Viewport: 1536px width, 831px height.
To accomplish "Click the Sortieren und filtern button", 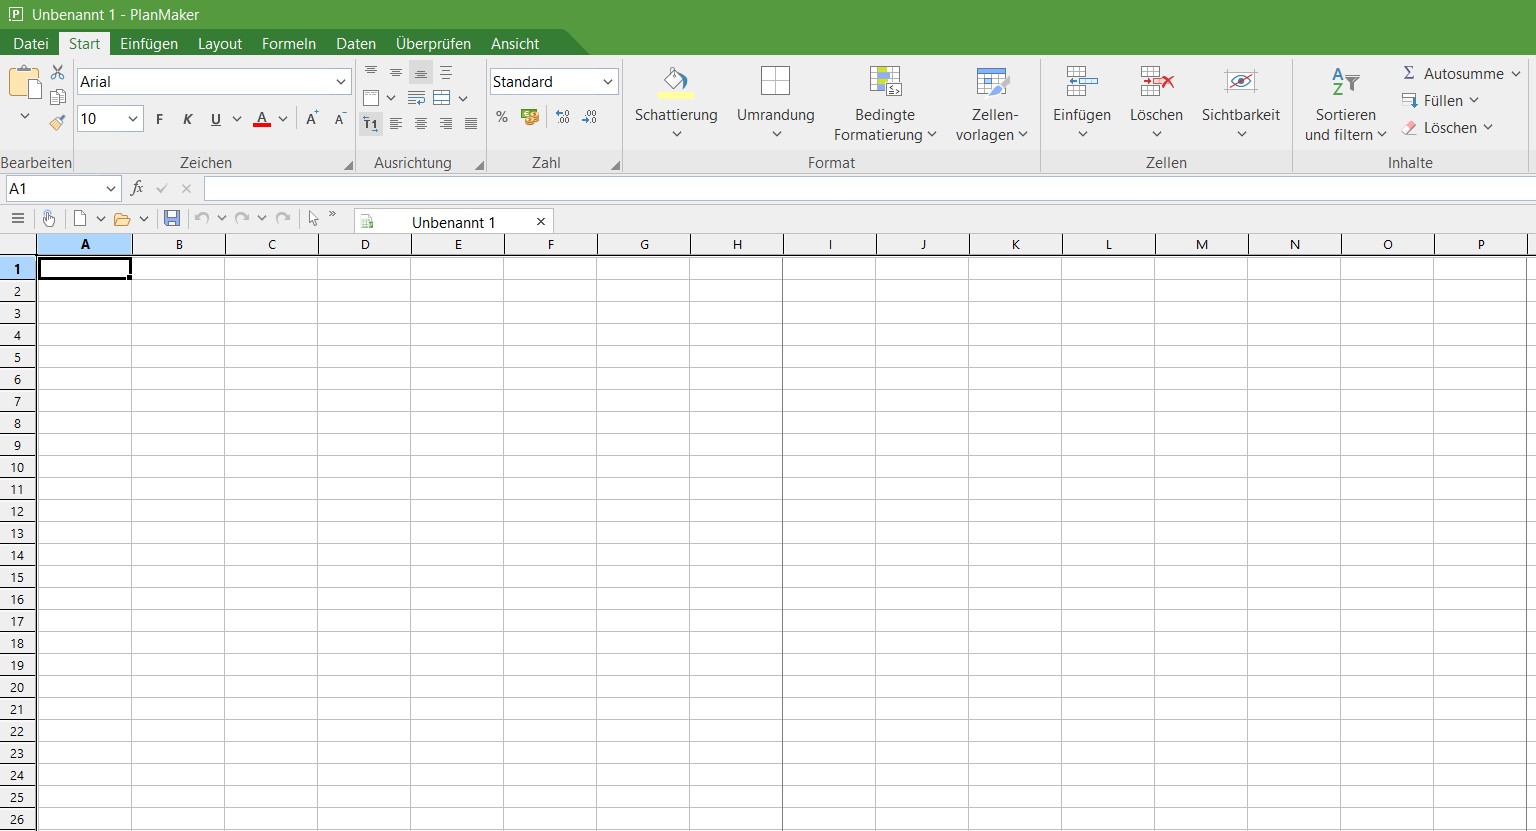I will click(1345, 105).
